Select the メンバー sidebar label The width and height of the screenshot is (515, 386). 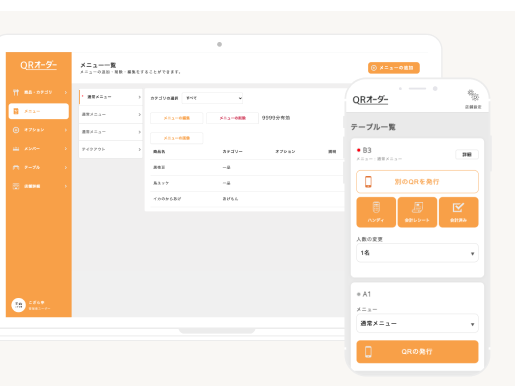point(32,149)
